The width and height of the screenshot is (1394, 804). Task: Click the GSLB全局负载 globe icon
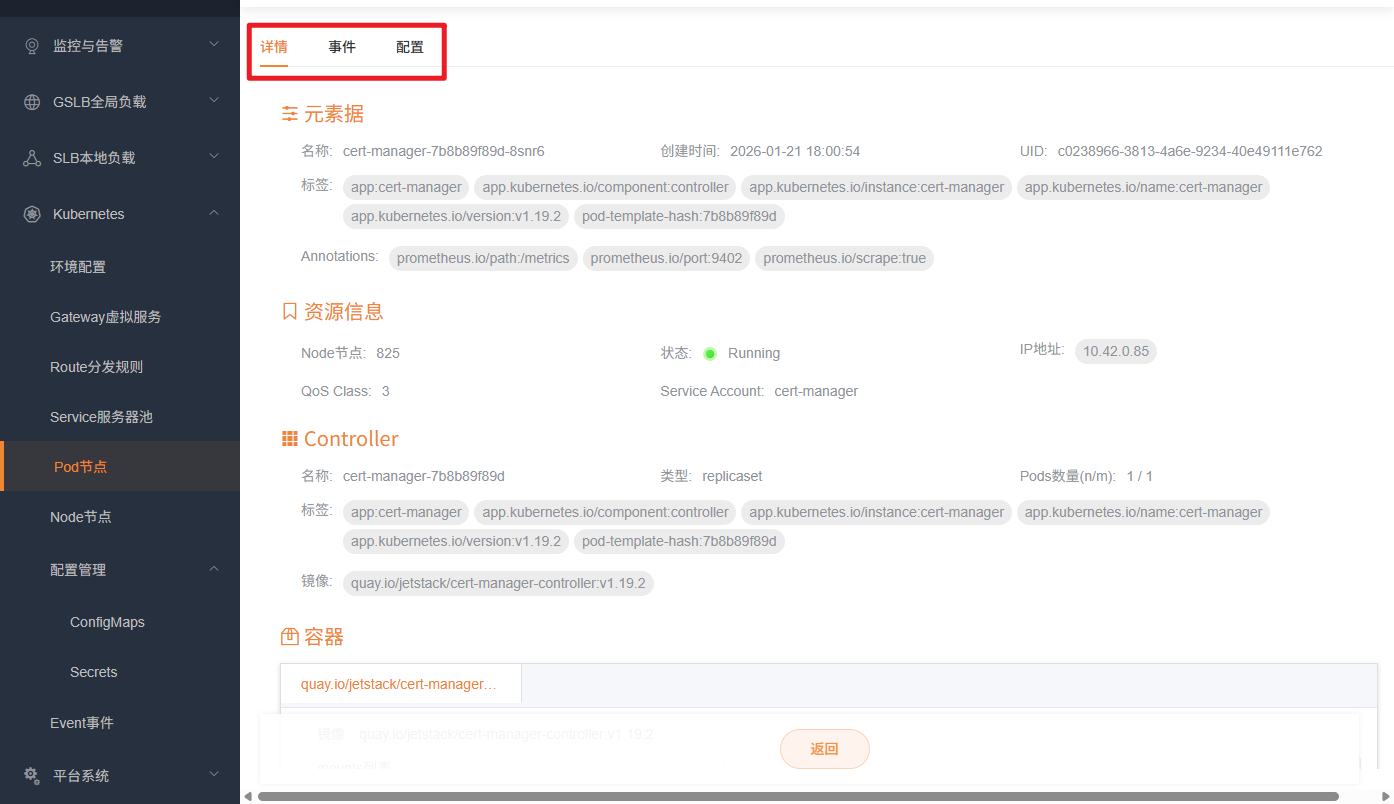[x=31, y=101]
